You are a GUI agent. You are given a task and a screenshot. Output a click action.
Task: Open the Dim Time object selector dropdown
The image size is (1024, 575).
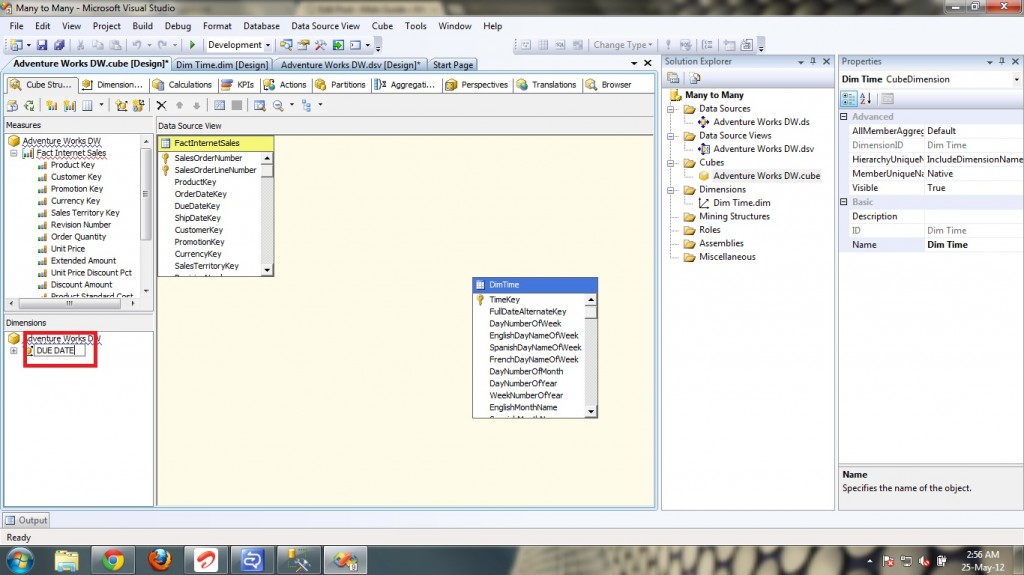1016,79
